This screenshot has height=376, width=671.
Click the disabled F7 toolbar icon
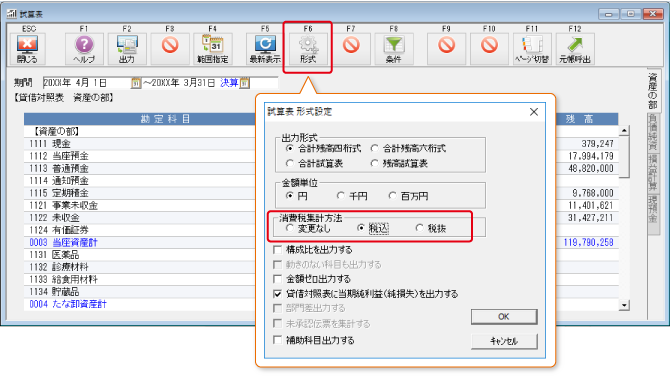pyautogui.click(x=351, y=49)
